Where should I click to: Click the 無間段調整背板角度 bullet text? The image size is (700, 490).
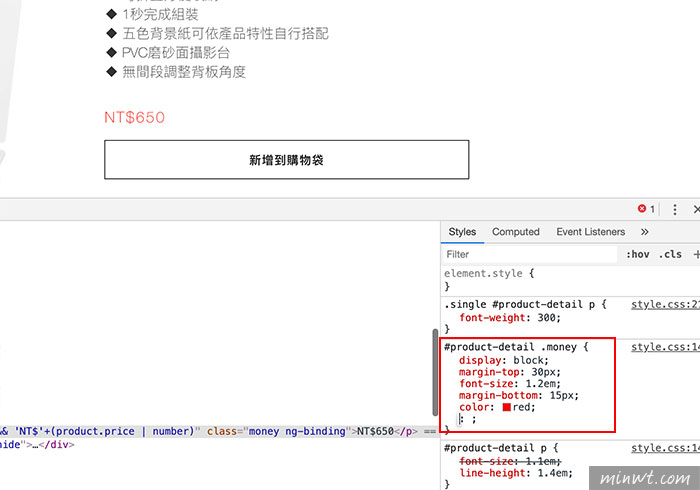point(184,72)
